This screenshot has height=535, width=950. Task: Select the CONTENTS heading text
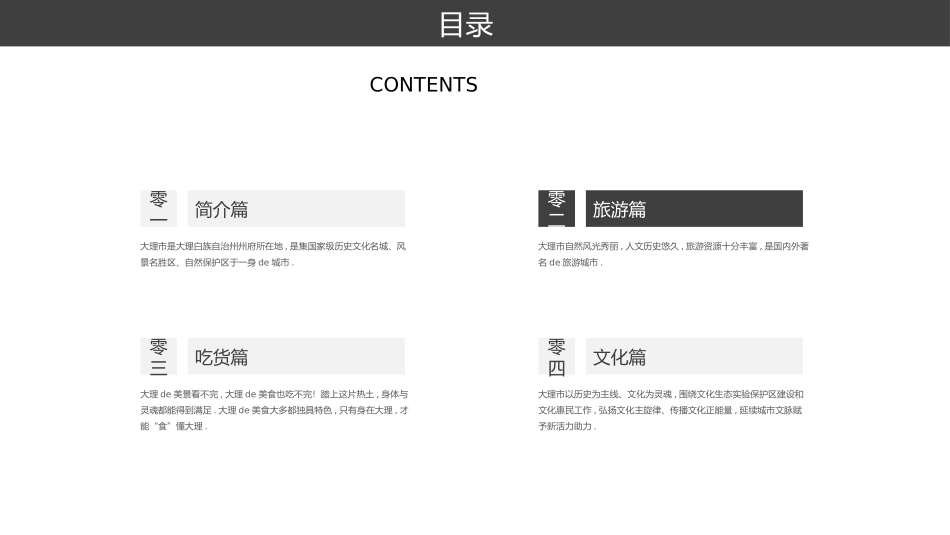[x=424, y=85]
